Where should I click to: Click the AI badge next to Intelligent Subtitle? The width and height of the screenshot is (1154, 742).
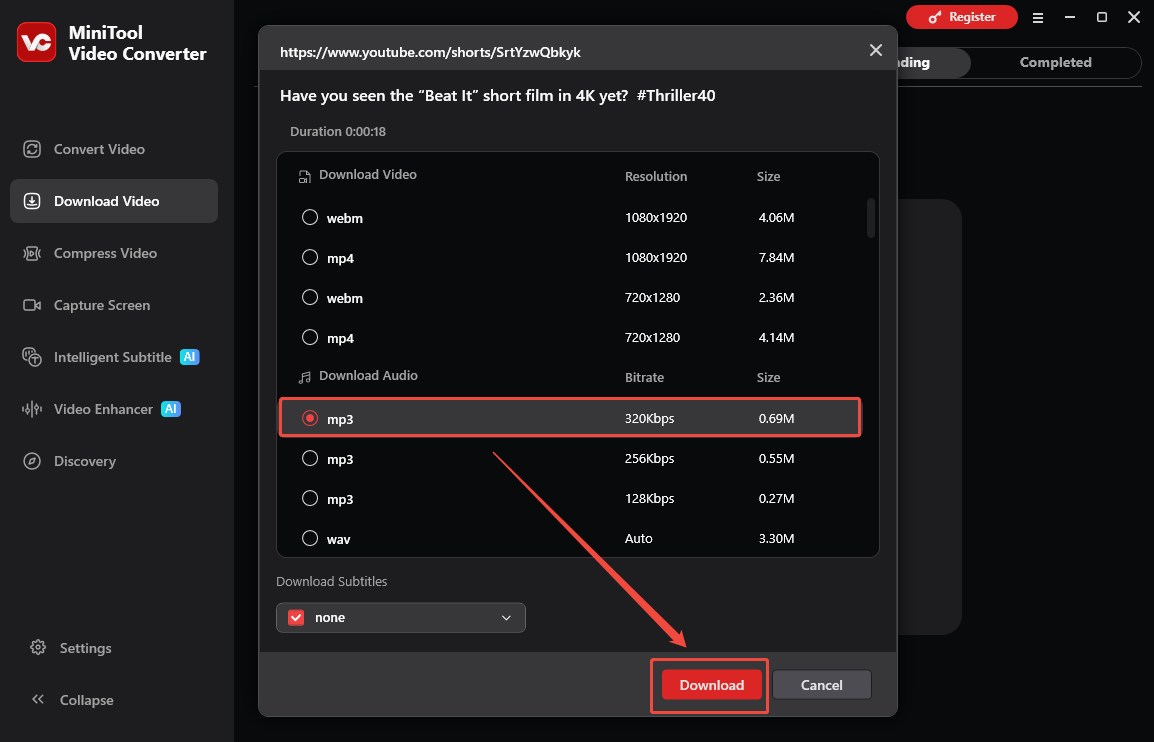[x=190, y=357]
